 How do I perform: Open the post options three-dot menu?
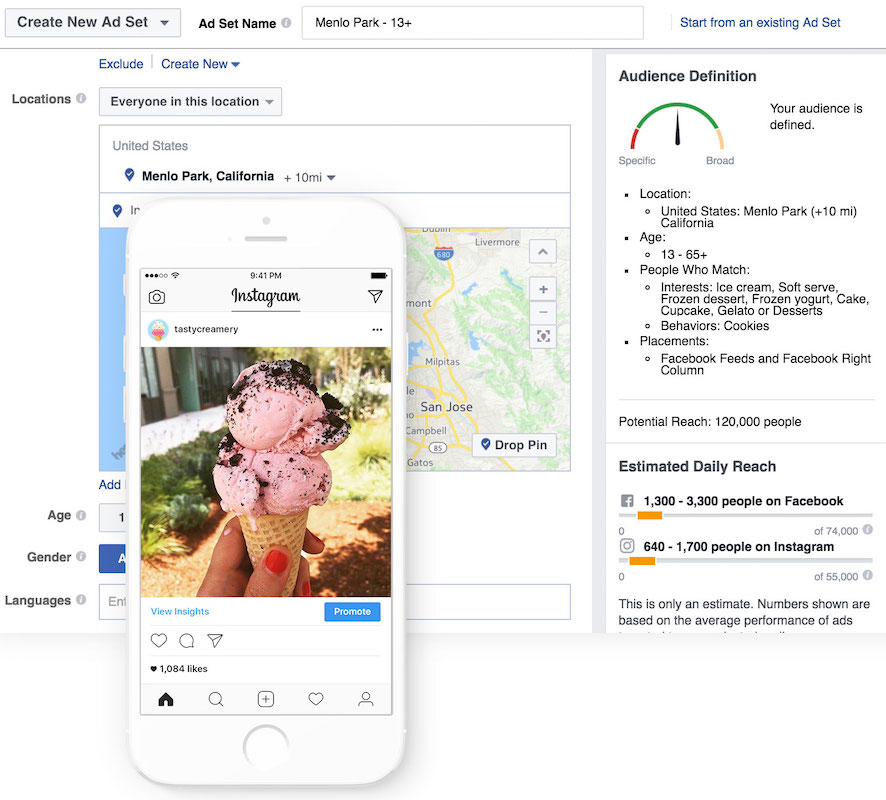(377, 330)
